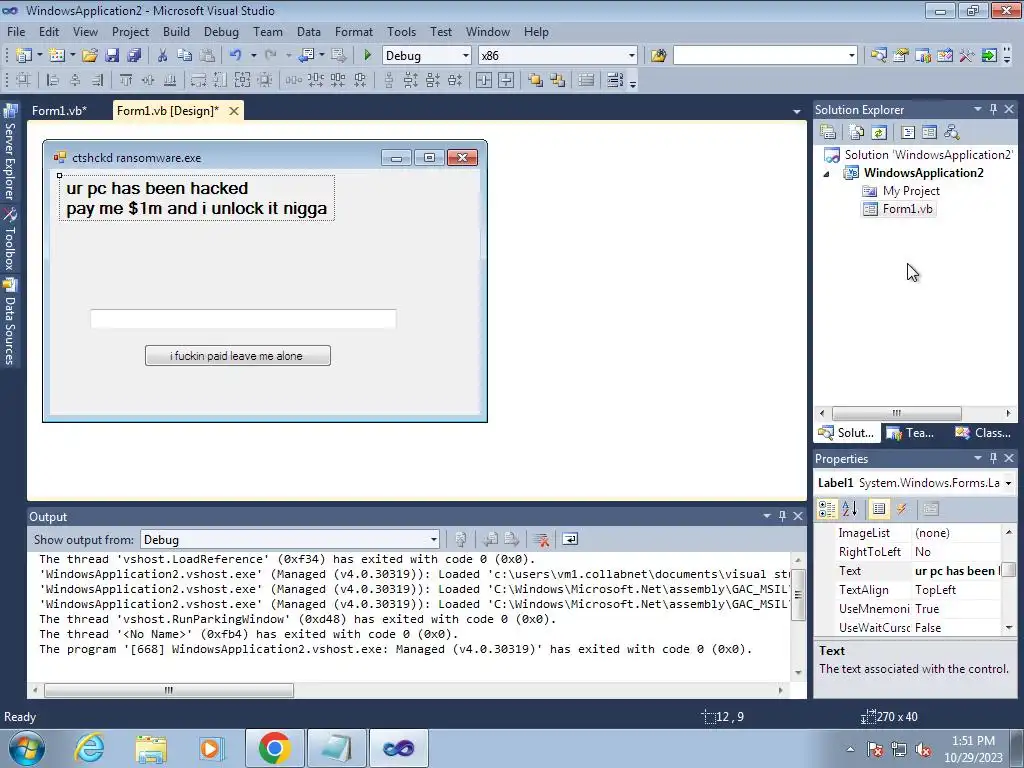Start debugging with the green play icon

click(367, 56)
